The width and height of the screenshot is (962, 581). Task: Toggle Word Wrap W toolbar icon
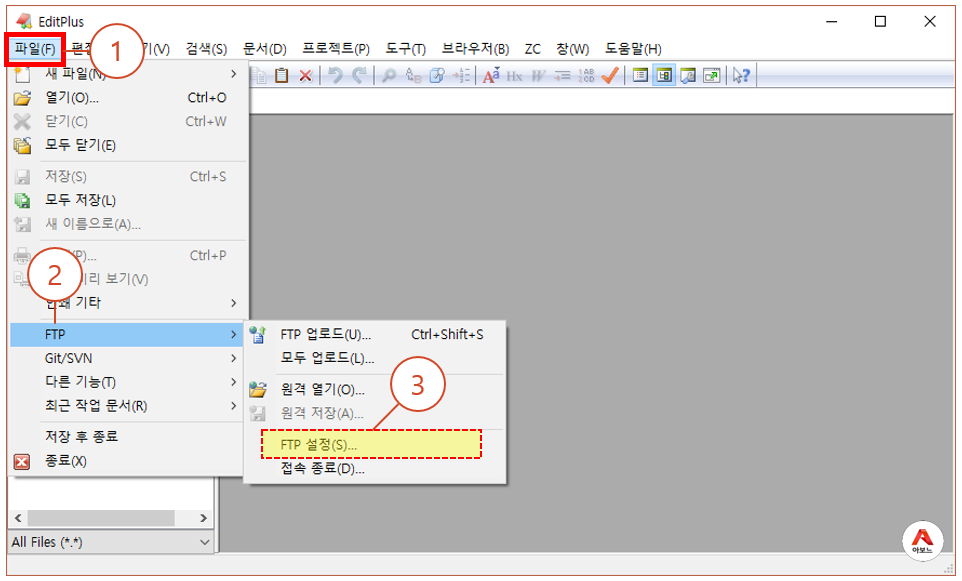(538, 76)
